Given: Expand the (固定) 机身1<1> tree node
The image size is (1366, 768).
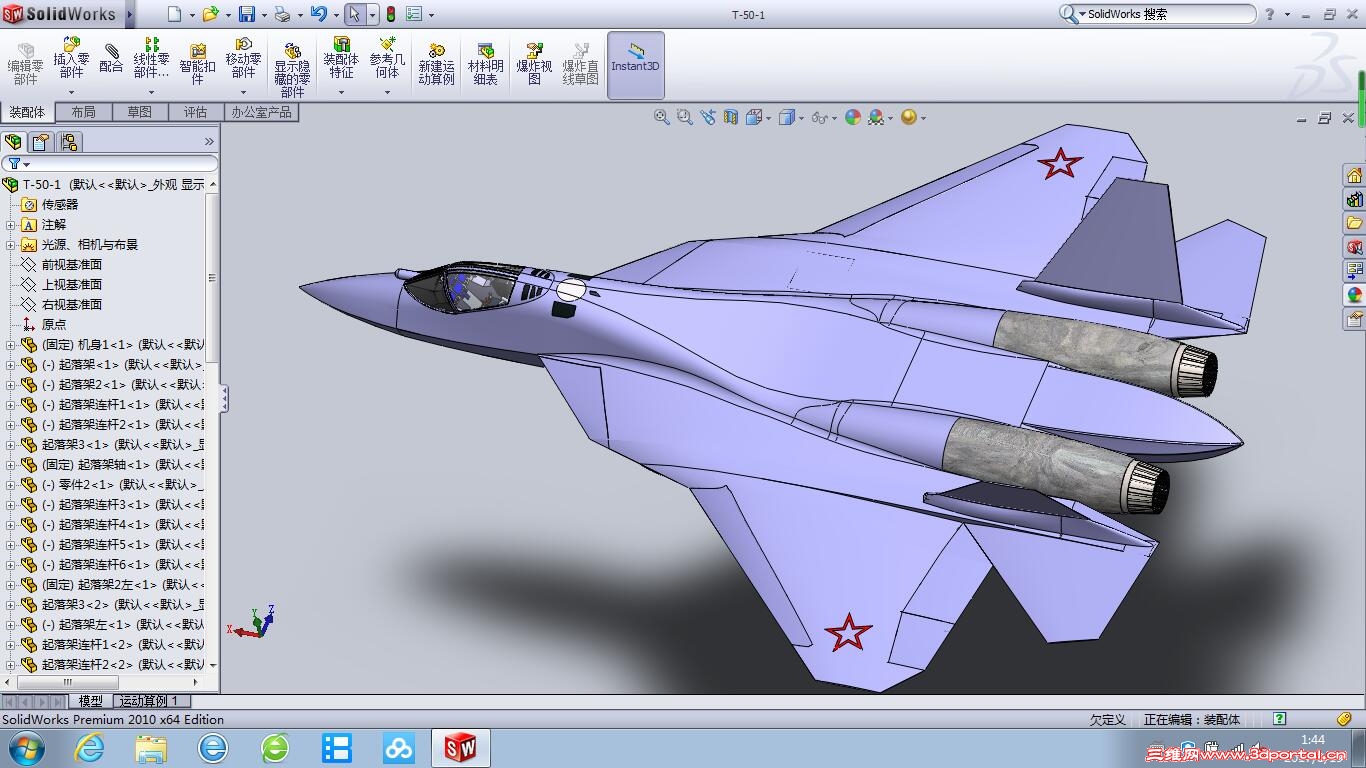Looking at the screenshot, I should [11, 345].
